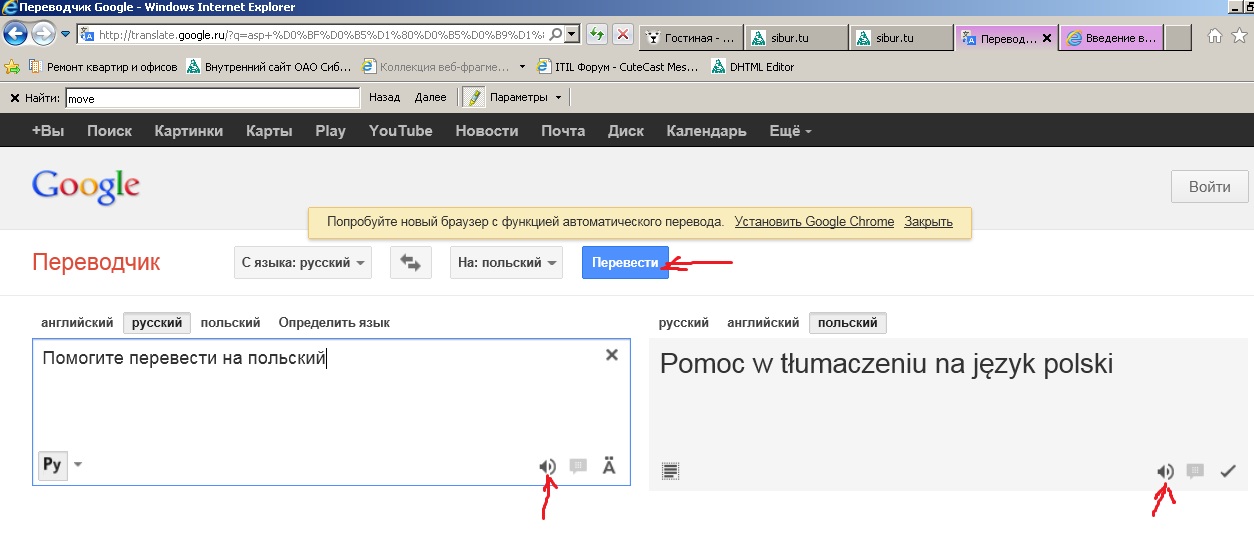
Task: Click the Google logo
Action: coord(86,187)
